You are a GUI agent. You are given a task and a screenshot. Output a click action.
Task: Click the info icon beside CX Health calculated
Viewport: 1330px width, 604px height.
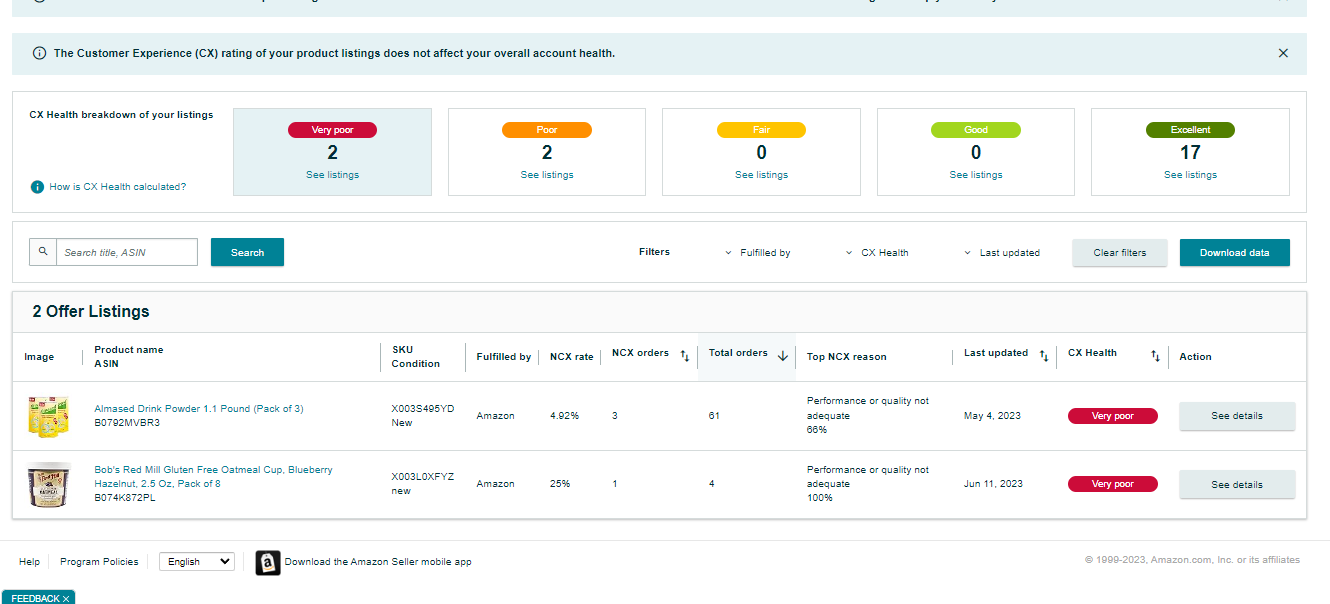(37, 187)
